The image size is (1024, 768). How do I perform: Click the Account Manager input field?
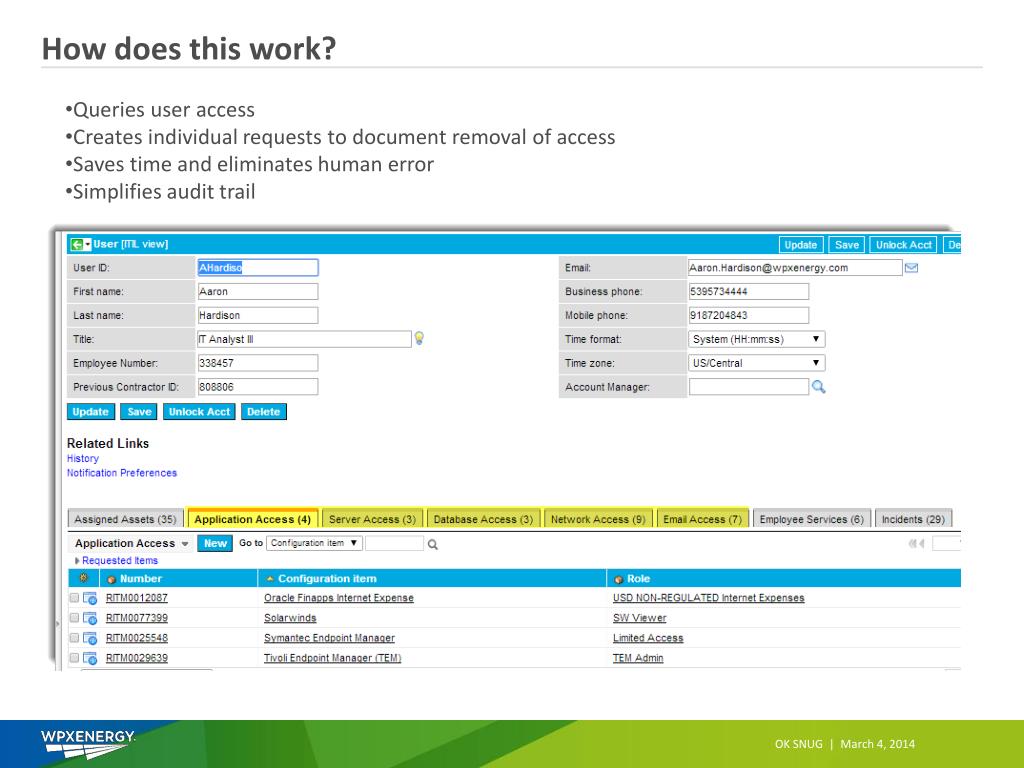[748, 387]
